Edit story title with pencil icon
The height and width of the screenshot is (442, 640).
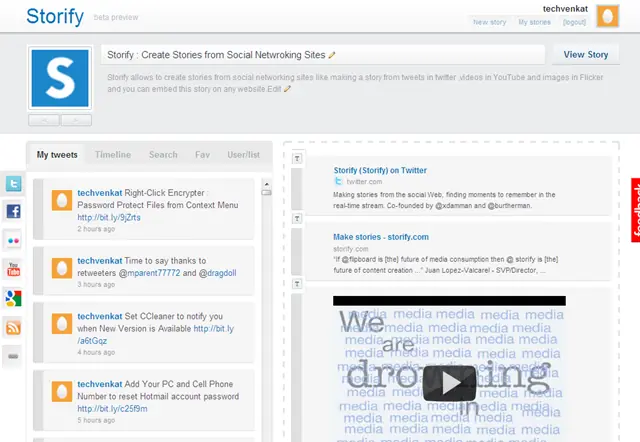332,55
